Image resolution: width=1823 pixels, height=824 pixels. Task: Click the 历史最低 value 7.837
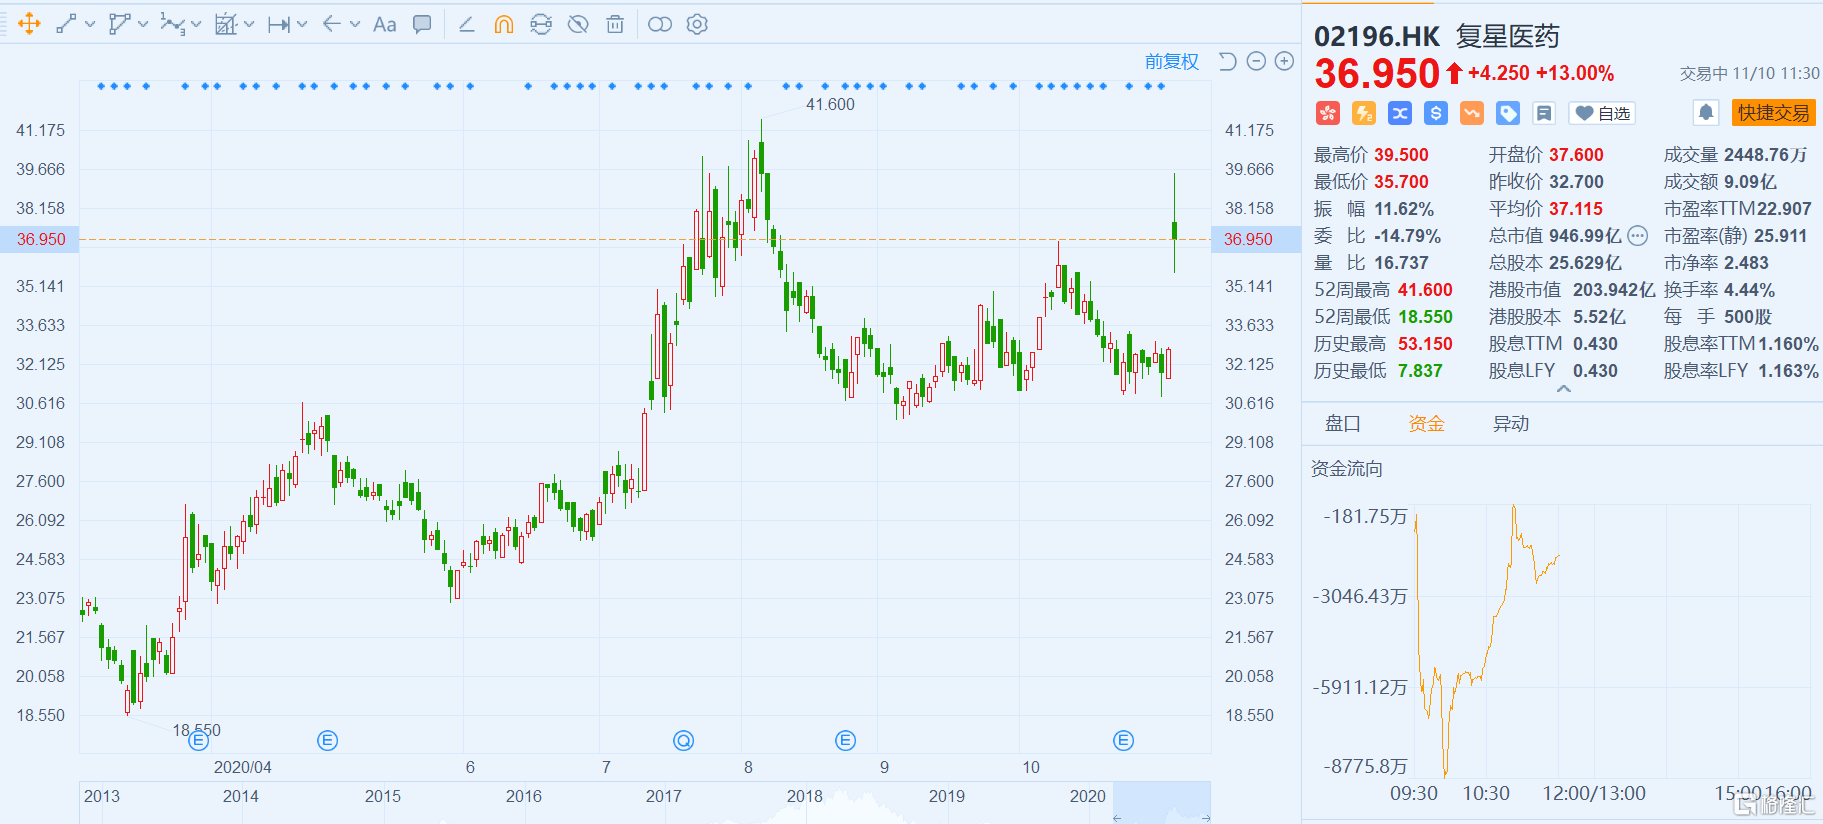(1420, 371)
